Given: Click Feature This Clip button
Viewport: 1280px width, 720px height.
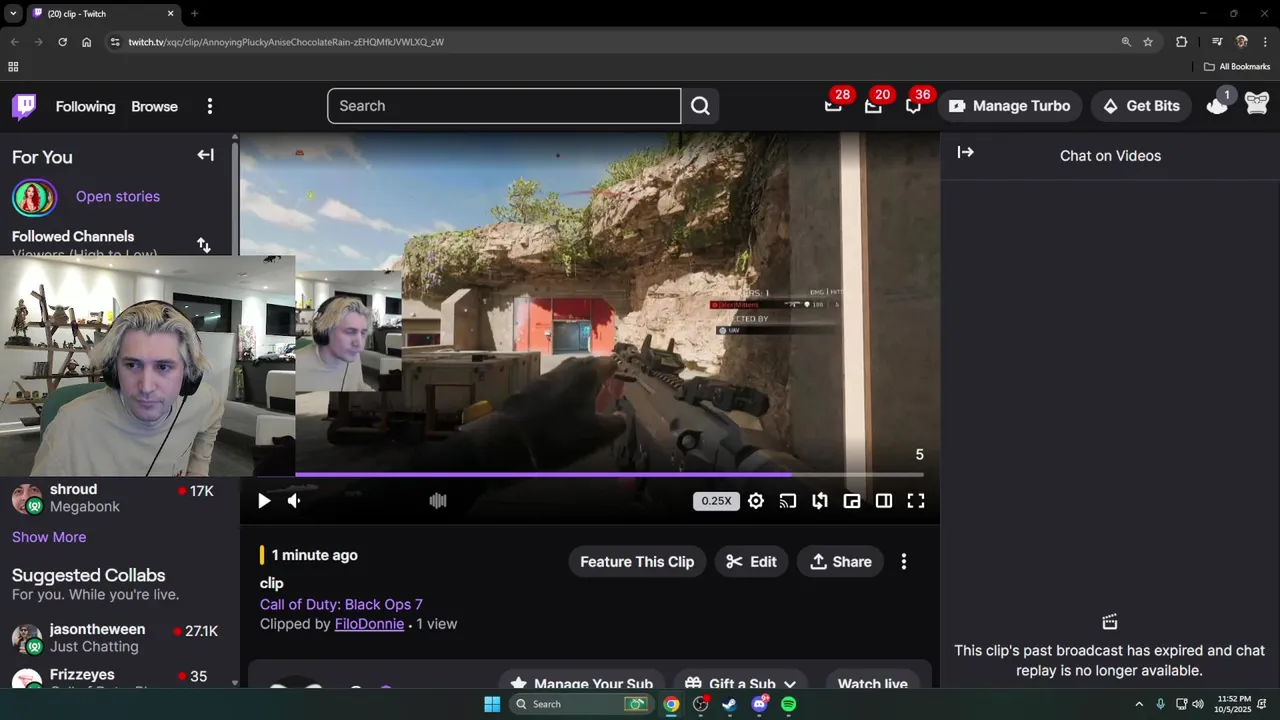Looking at the screenshot, I should (637, 562).
